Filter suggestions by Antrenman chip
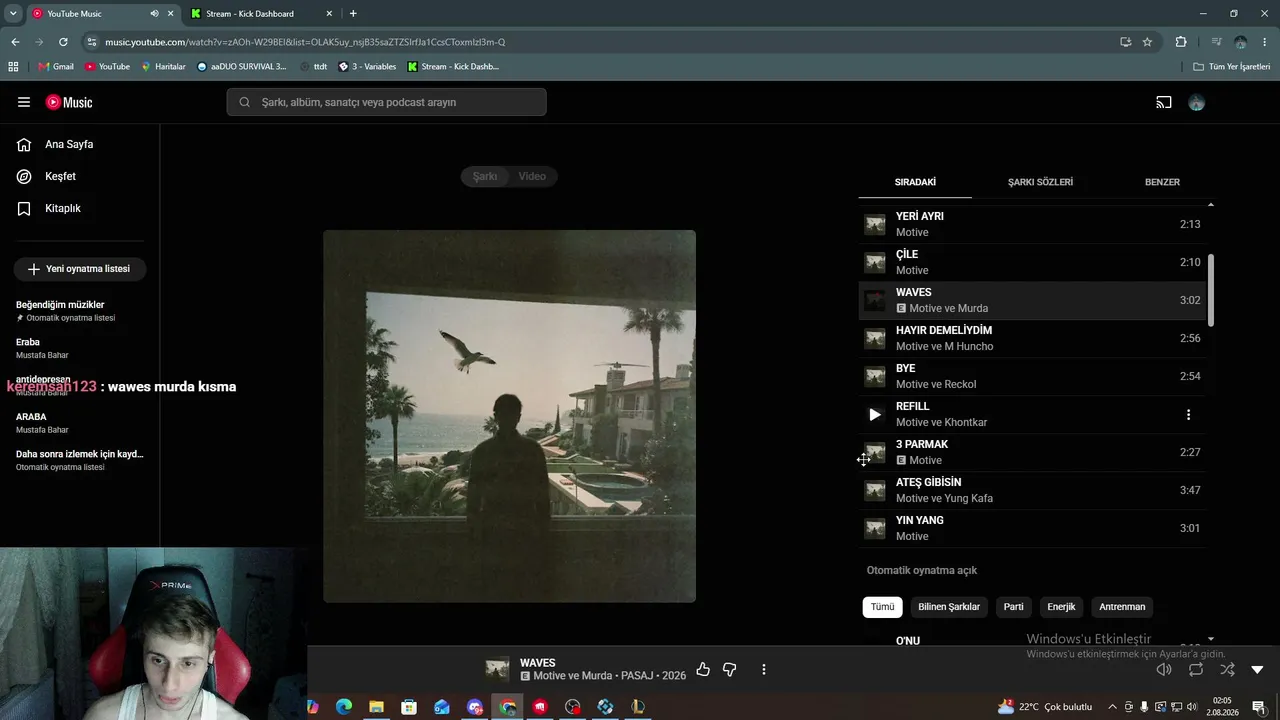The height and width of the screenshot is (720, 1280). [1122, 607]
